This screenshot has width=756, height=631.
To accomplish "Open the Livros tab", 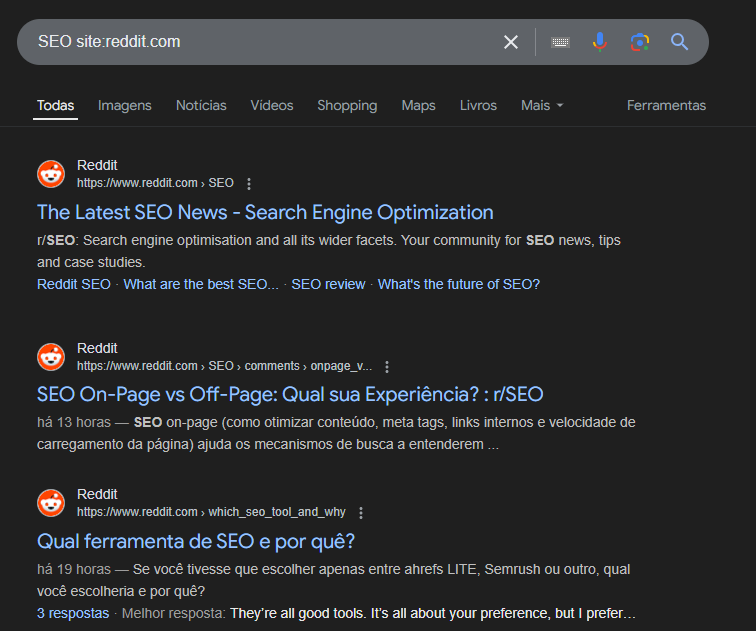I will pyautogui.click(x=478, y=106).
